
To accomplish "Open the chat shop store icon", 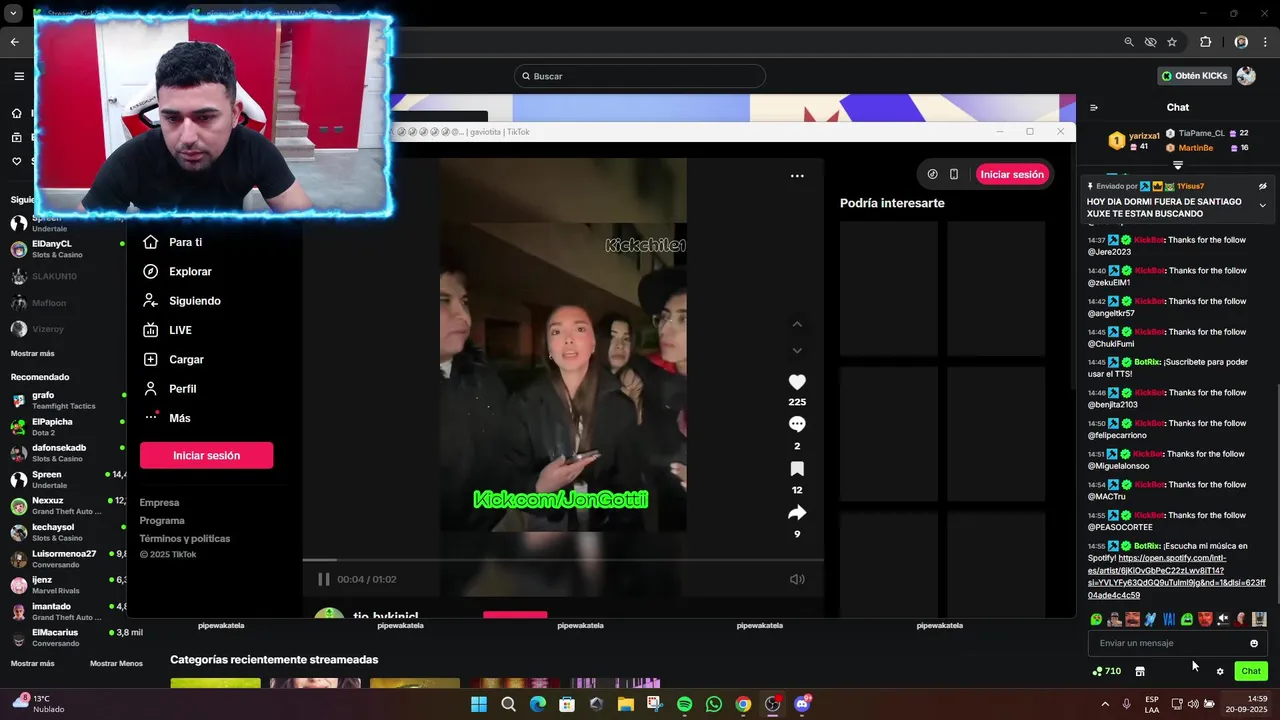I will pyautogui.click(x=1140, y=671).
